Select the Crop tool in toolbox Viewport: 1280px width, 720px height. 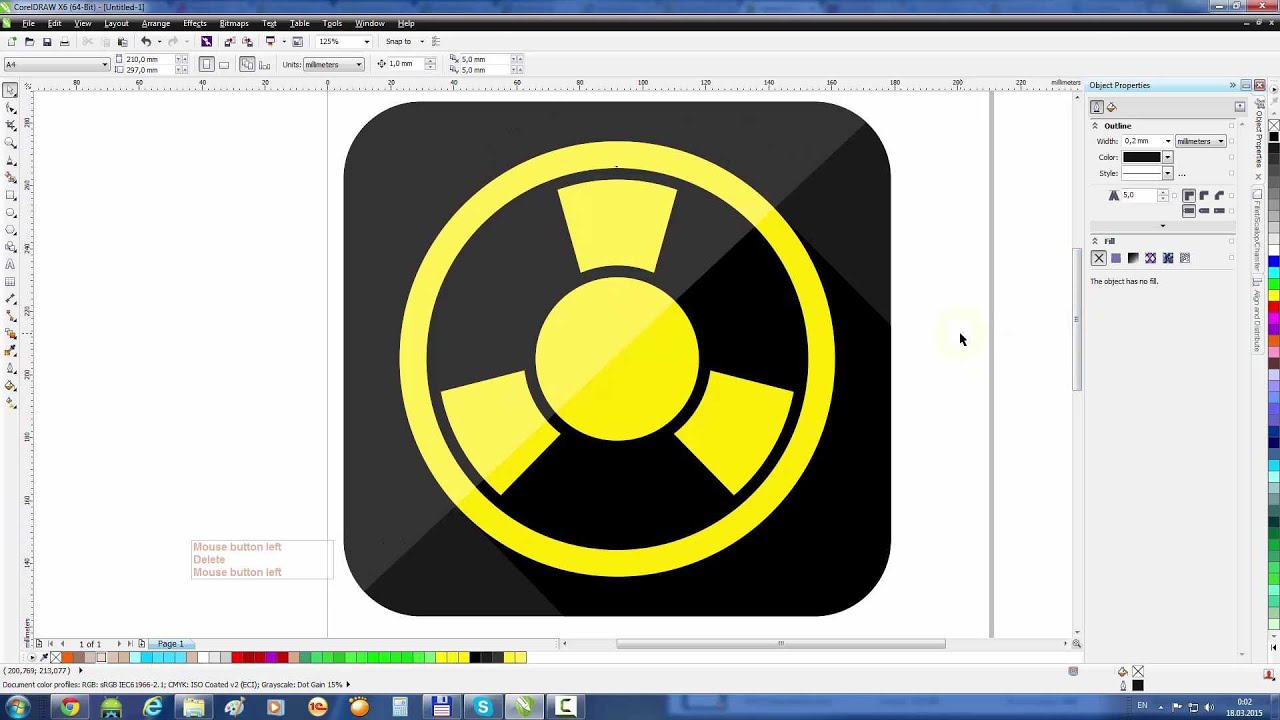coord(11,125)
